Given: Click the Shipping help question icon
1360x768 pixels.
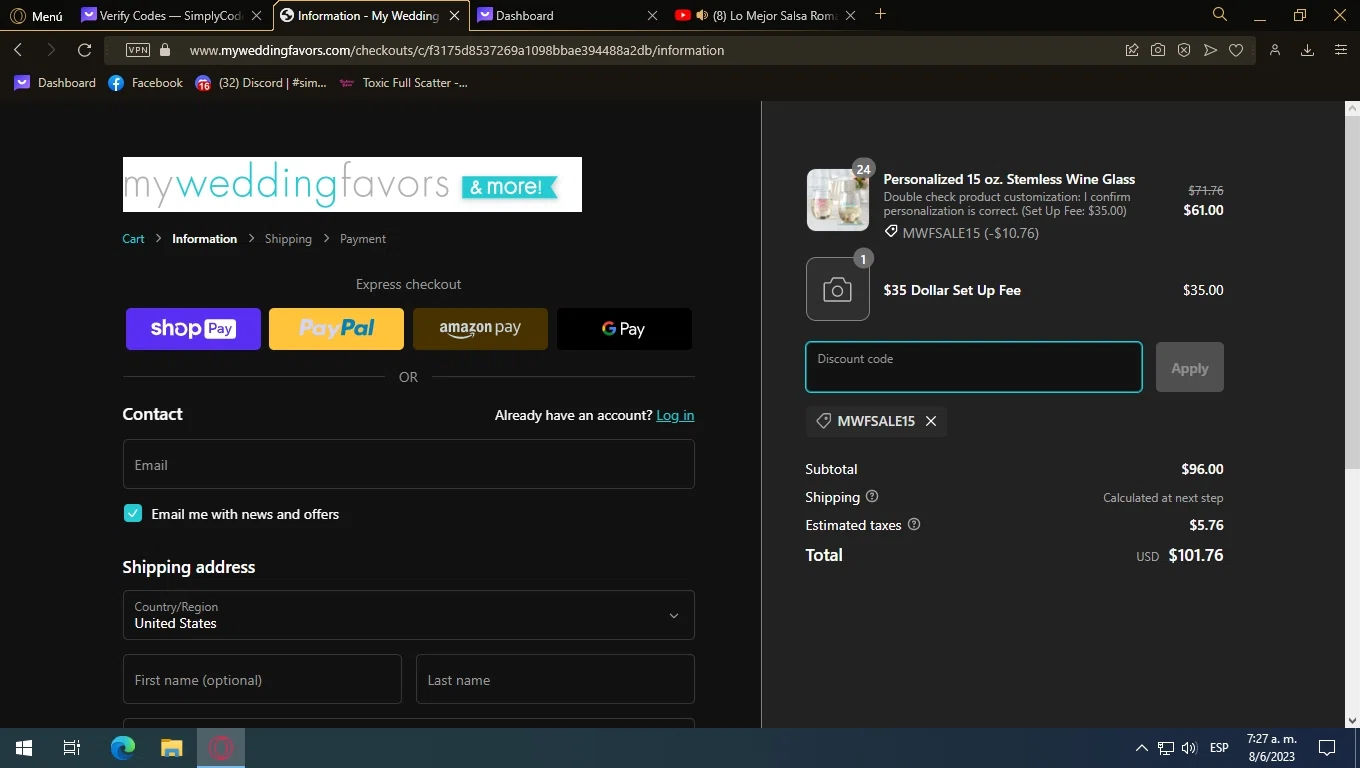Looking at the screenshot, I should 872,496.
